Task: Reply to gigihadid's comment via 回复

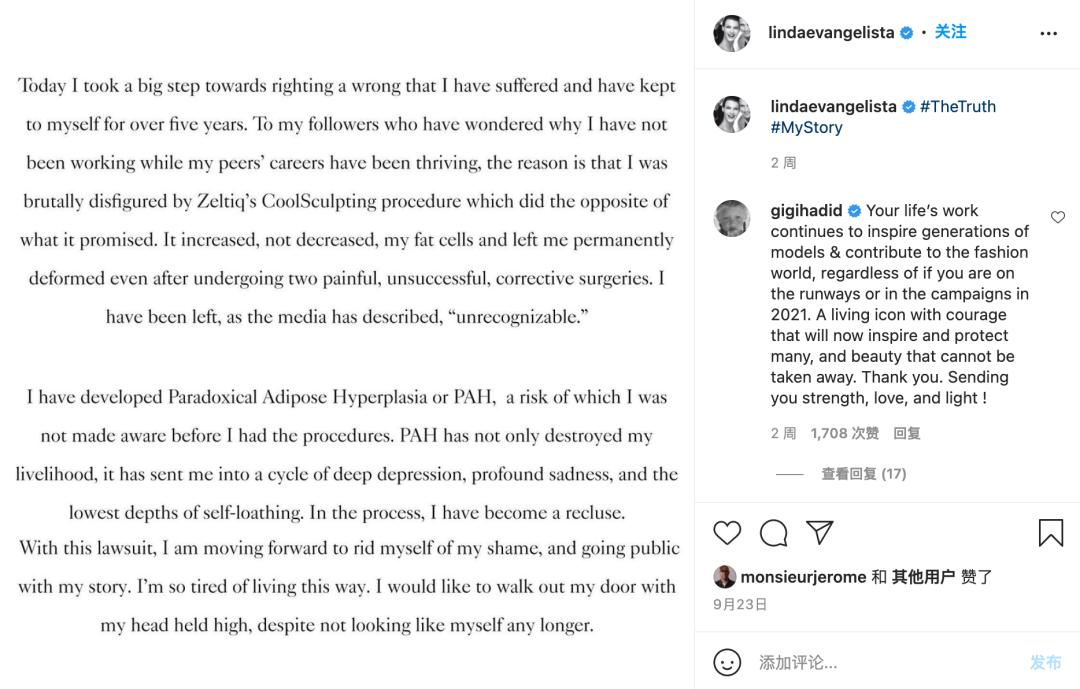Action: coord(907,433)
